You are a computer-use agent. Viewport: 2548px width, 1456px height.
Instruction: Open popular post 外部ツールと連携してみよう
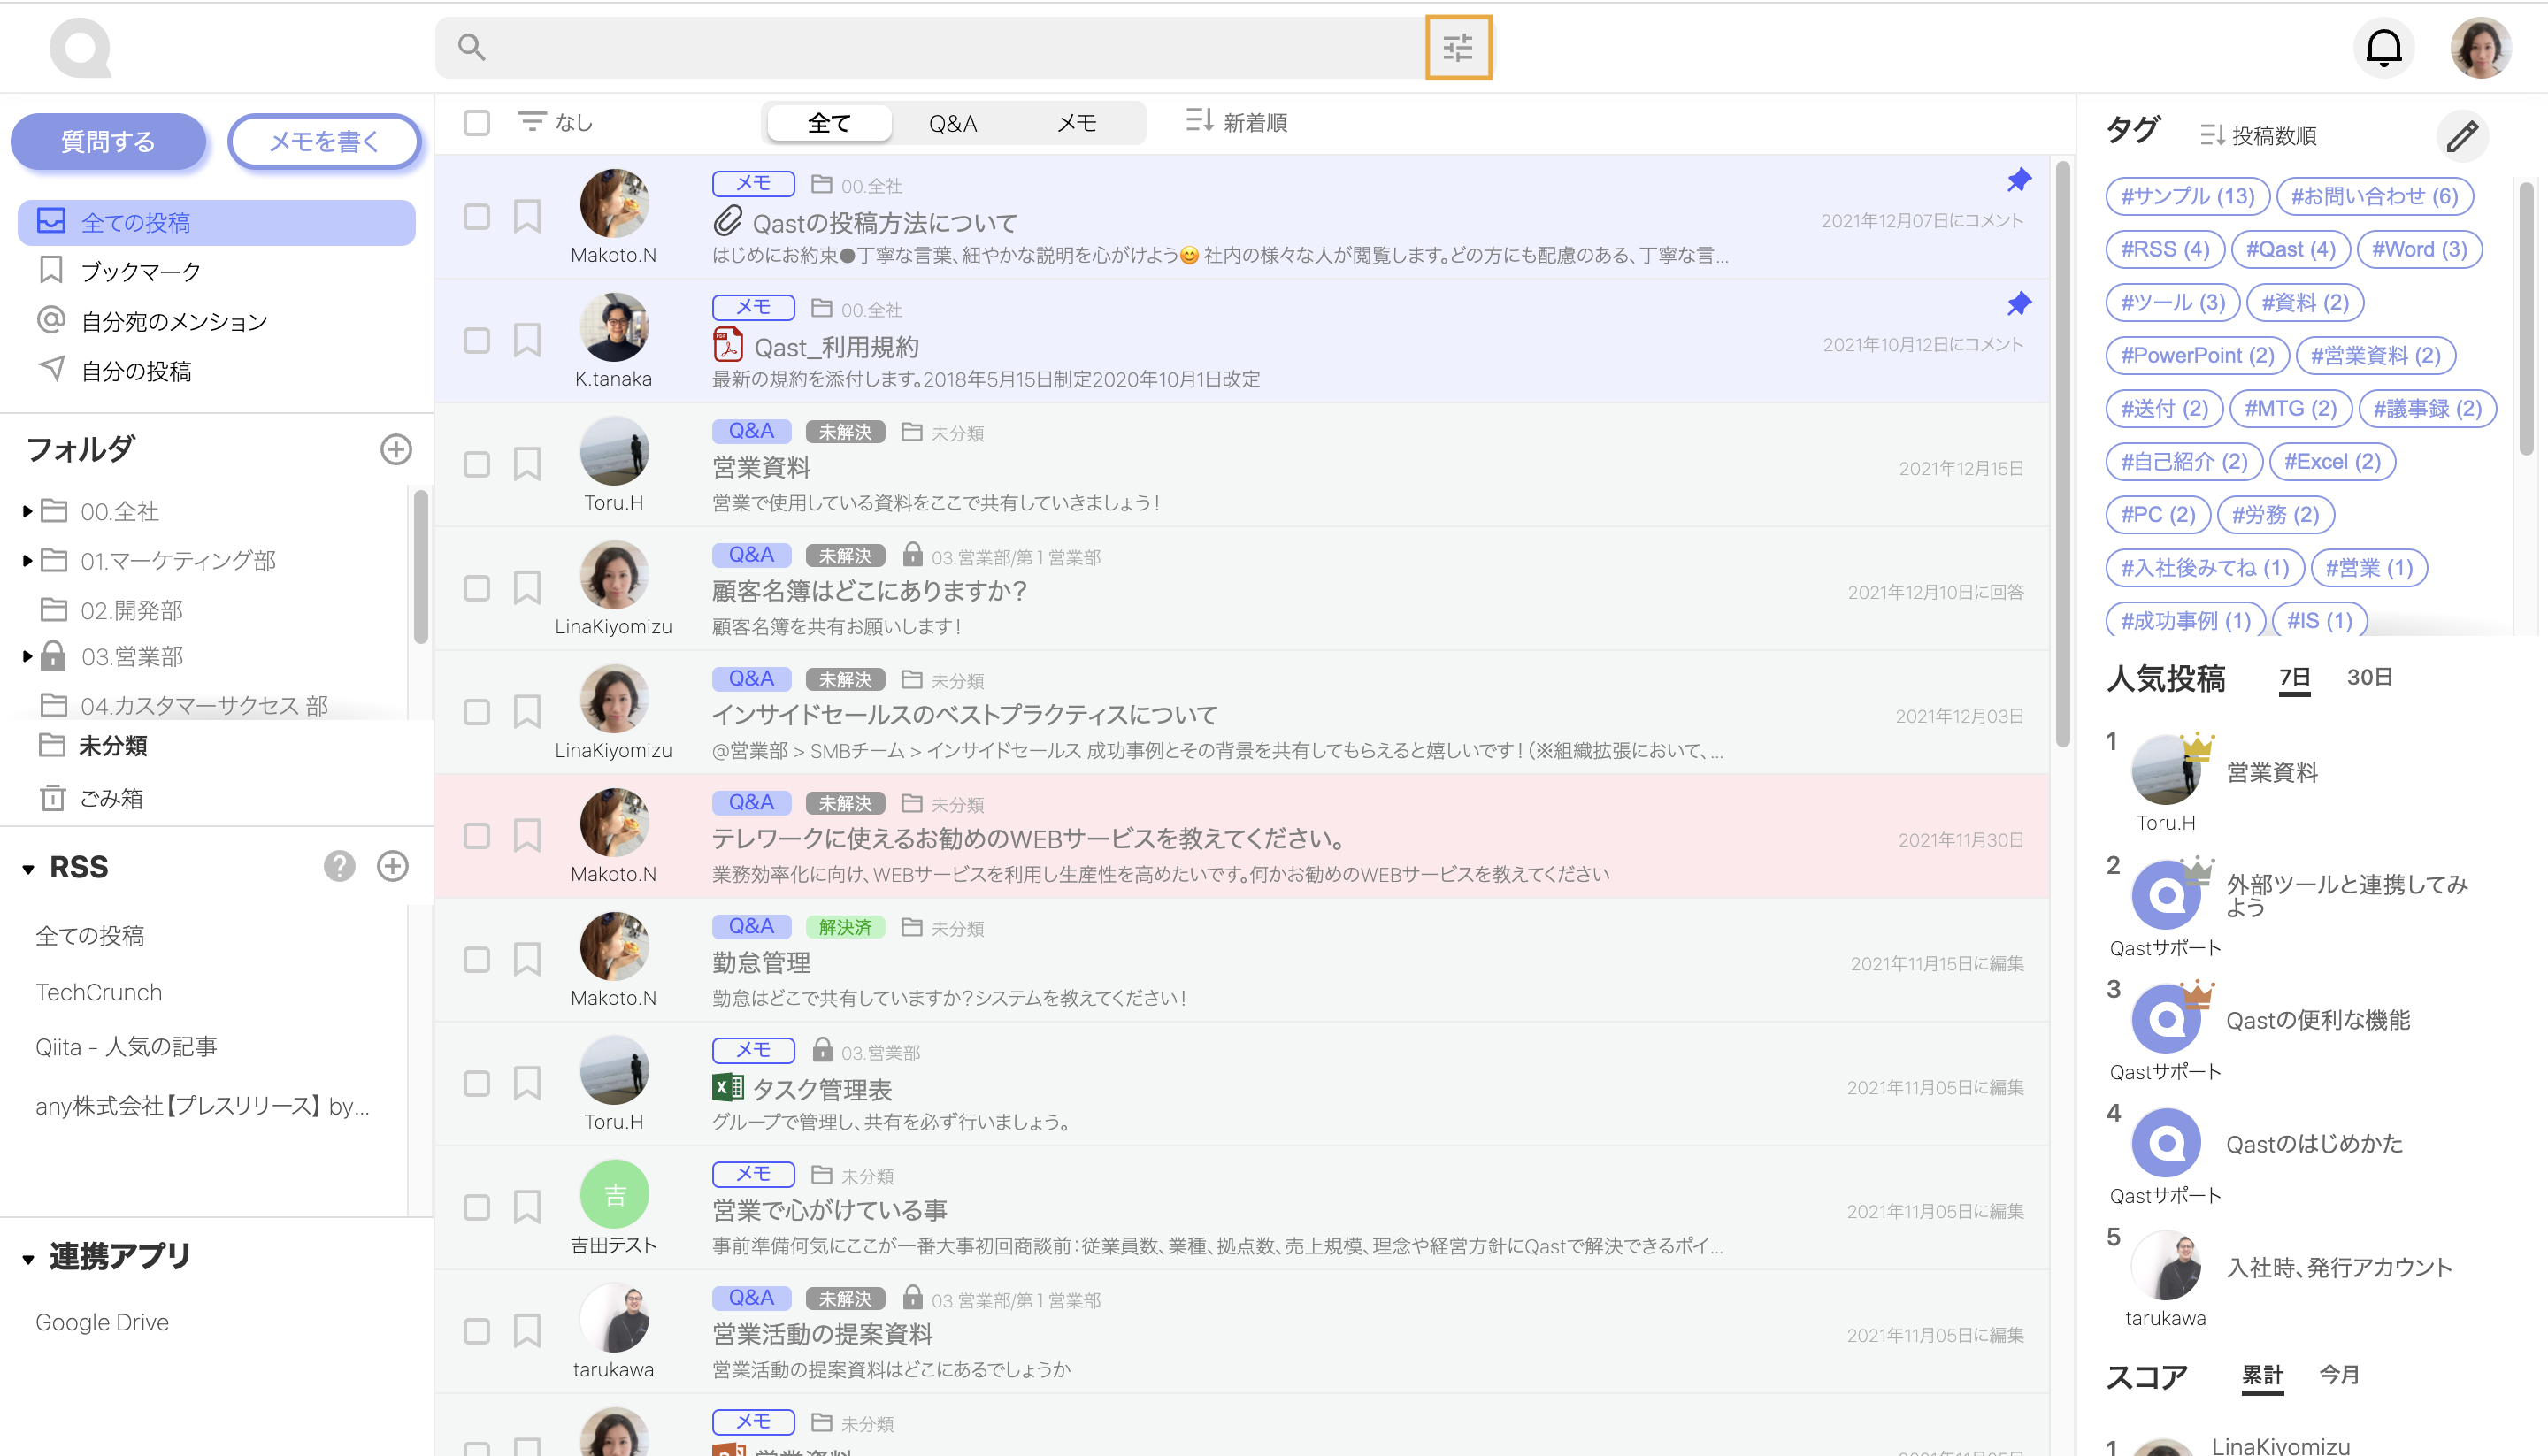2346,895
